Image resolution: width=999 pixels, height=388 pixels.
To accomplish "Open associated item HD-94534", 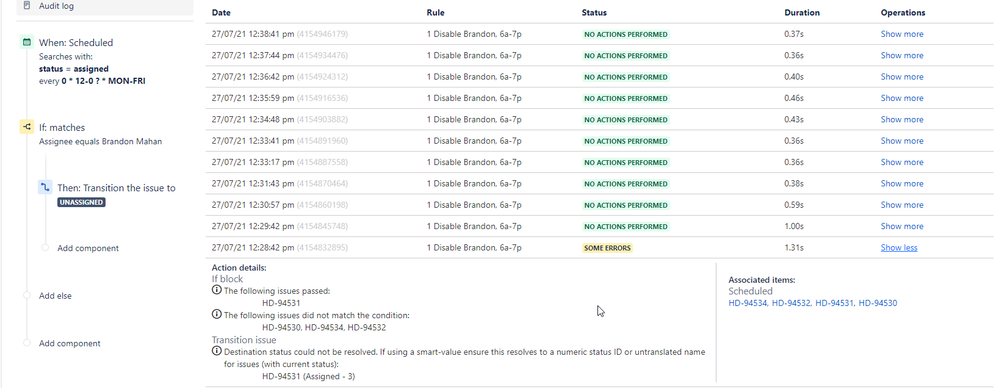I will click(747, 303).
